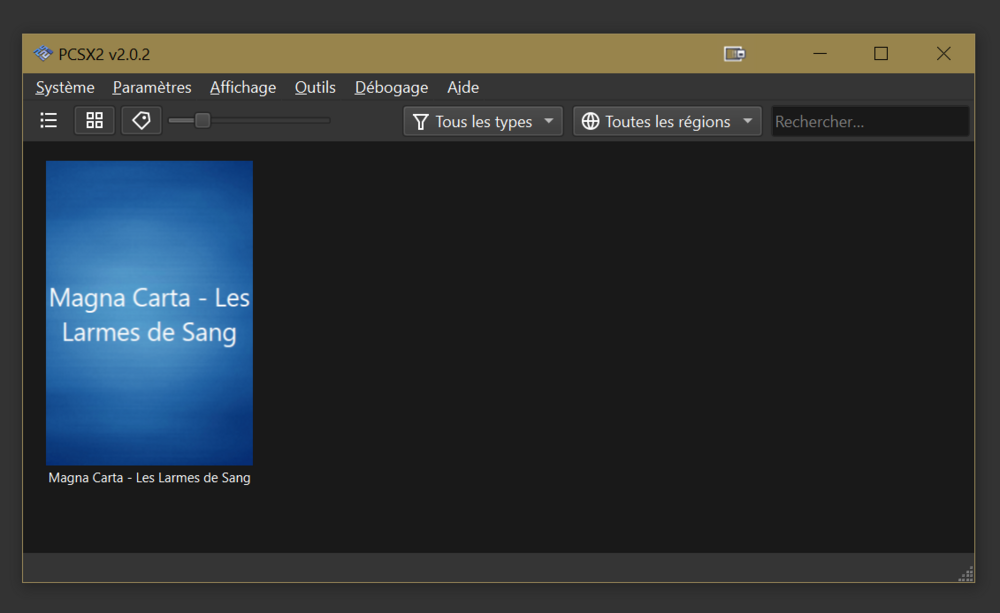Screen dimensions: 1000x613
Task: Click the title bar screen icon left of minimize
Action: click(734, 54)
